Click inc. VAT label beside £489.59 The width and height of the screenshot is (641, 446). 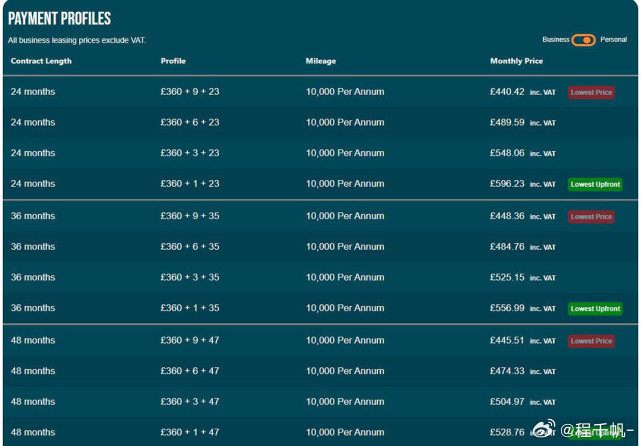click(x=542, y=123)
